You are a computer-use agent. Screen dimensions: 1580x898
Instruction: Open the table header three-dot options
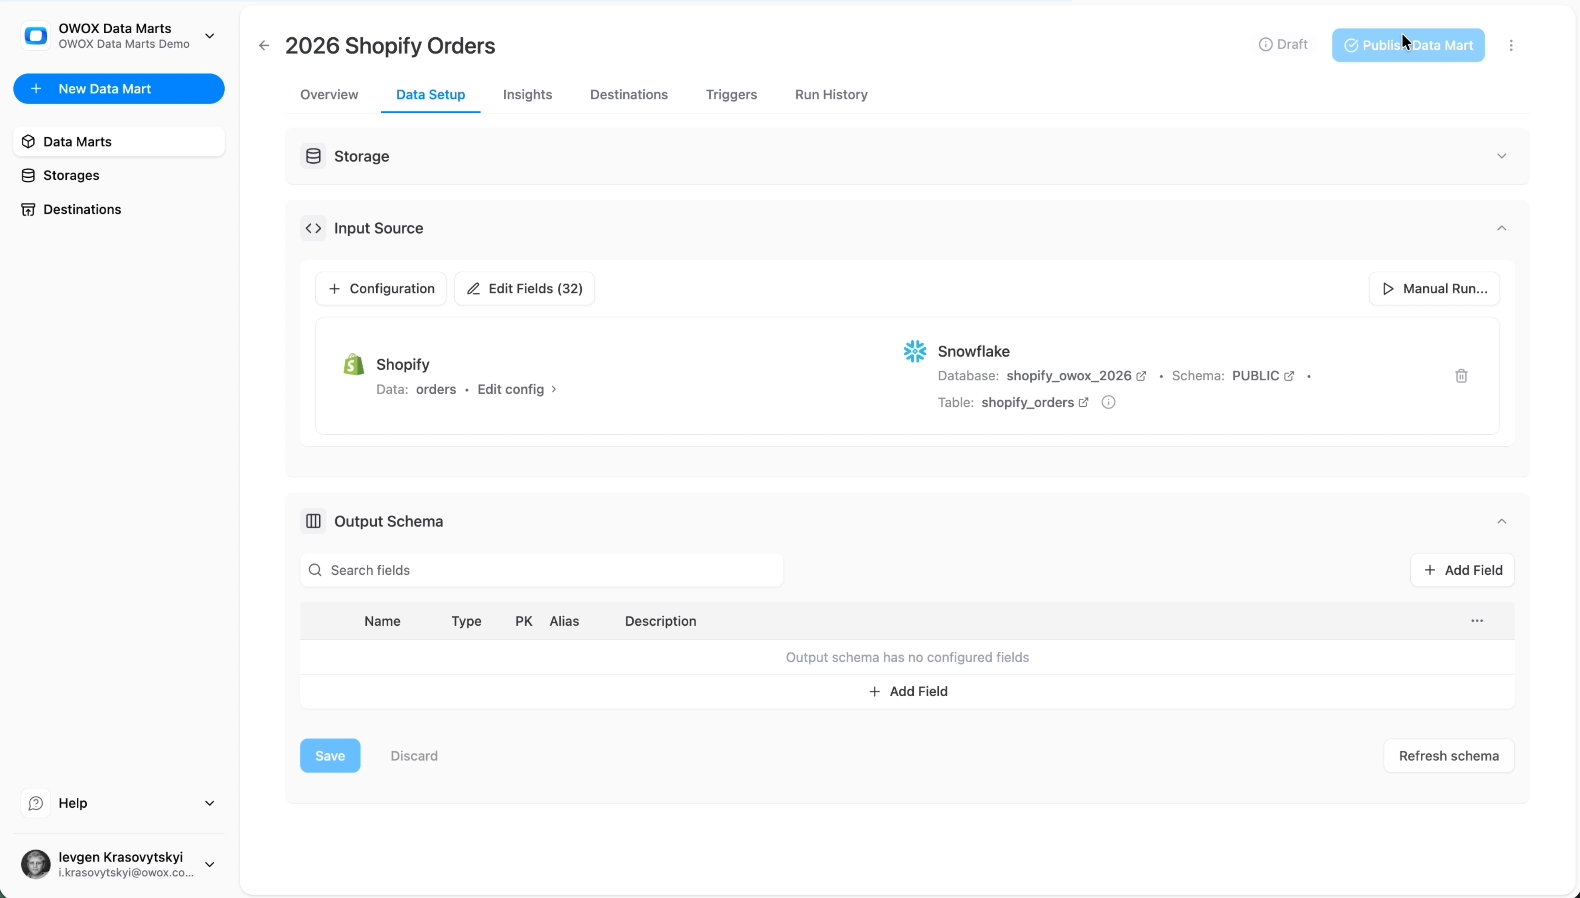tap(1477, 621)
